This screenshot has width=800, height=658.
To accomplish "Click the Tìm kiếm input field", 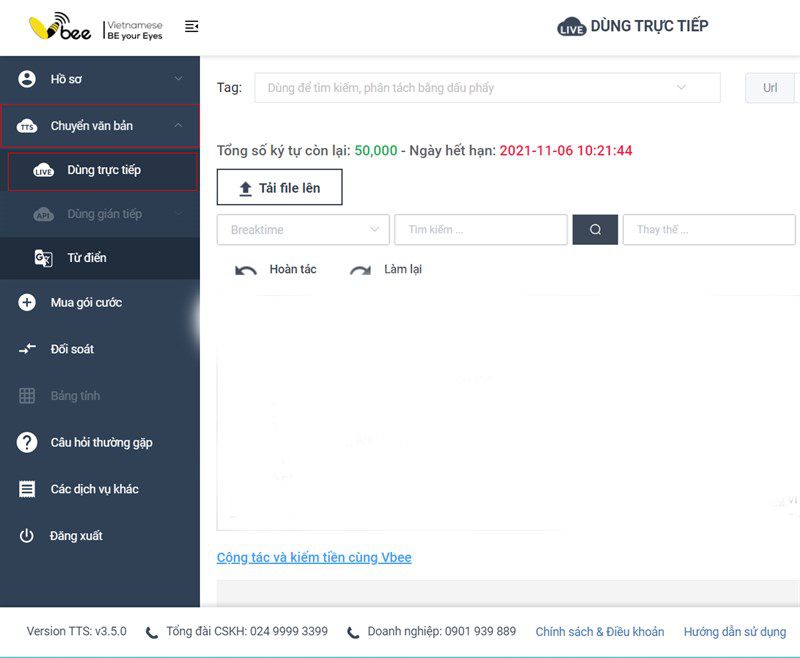I will (481, 230).
